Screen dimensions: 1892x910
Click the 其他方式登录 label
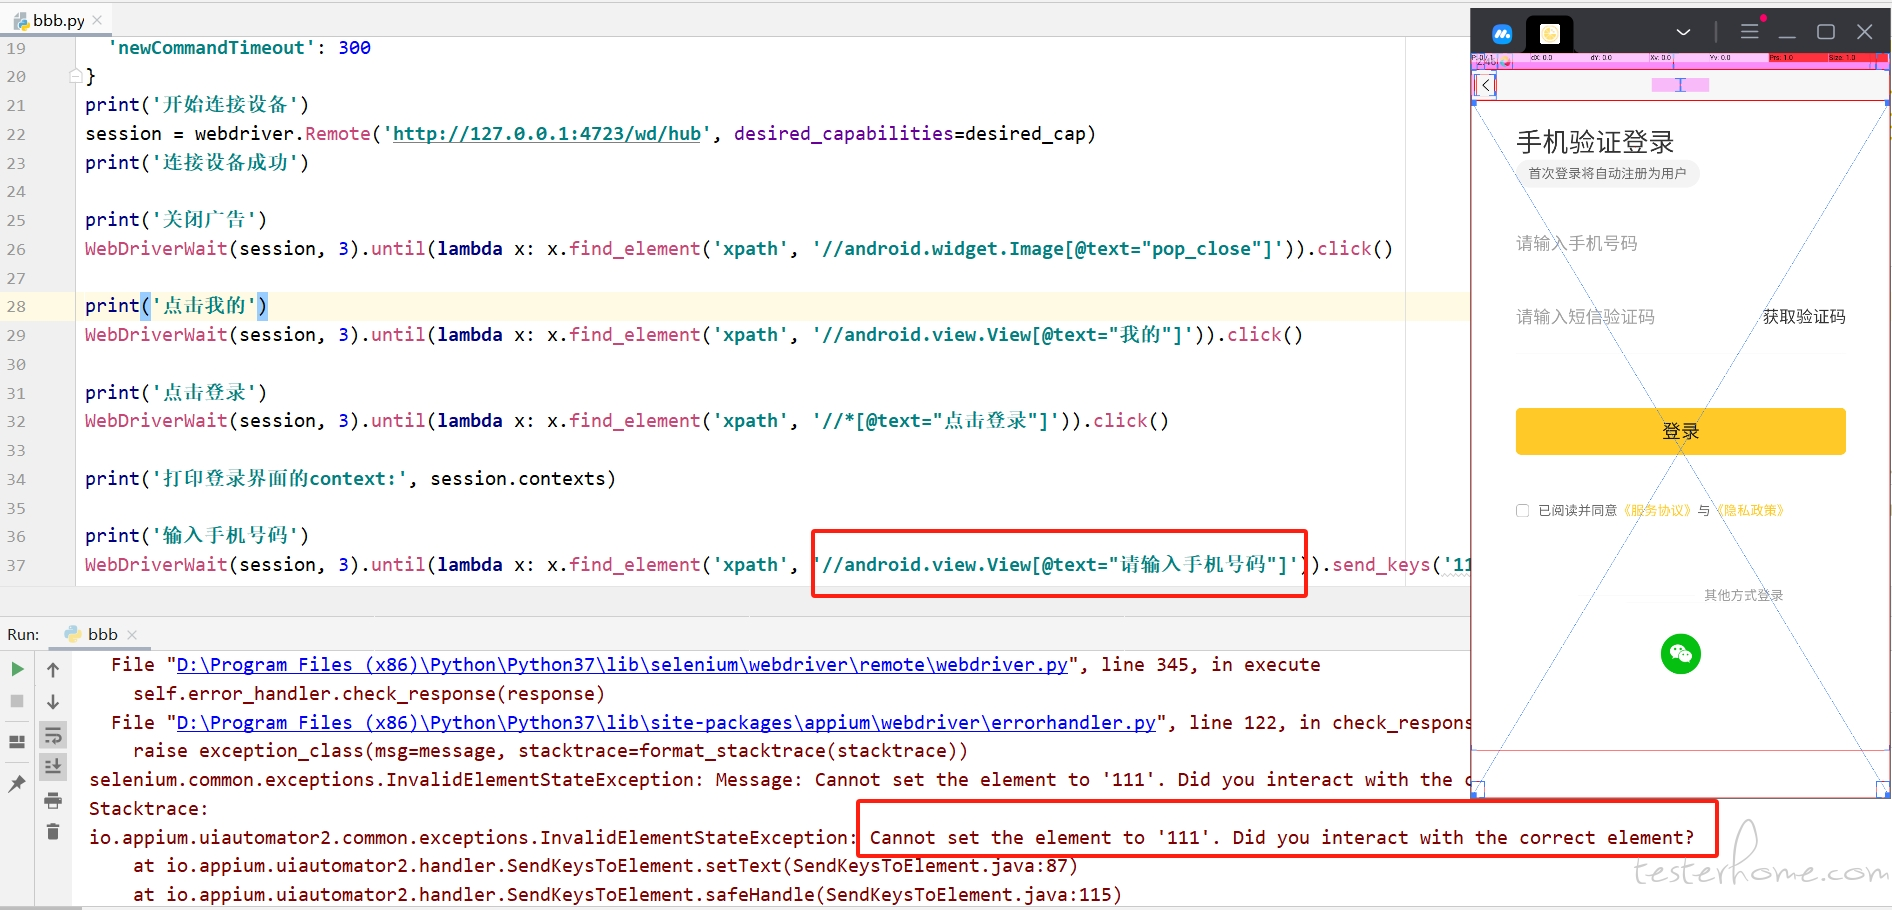1743,595
